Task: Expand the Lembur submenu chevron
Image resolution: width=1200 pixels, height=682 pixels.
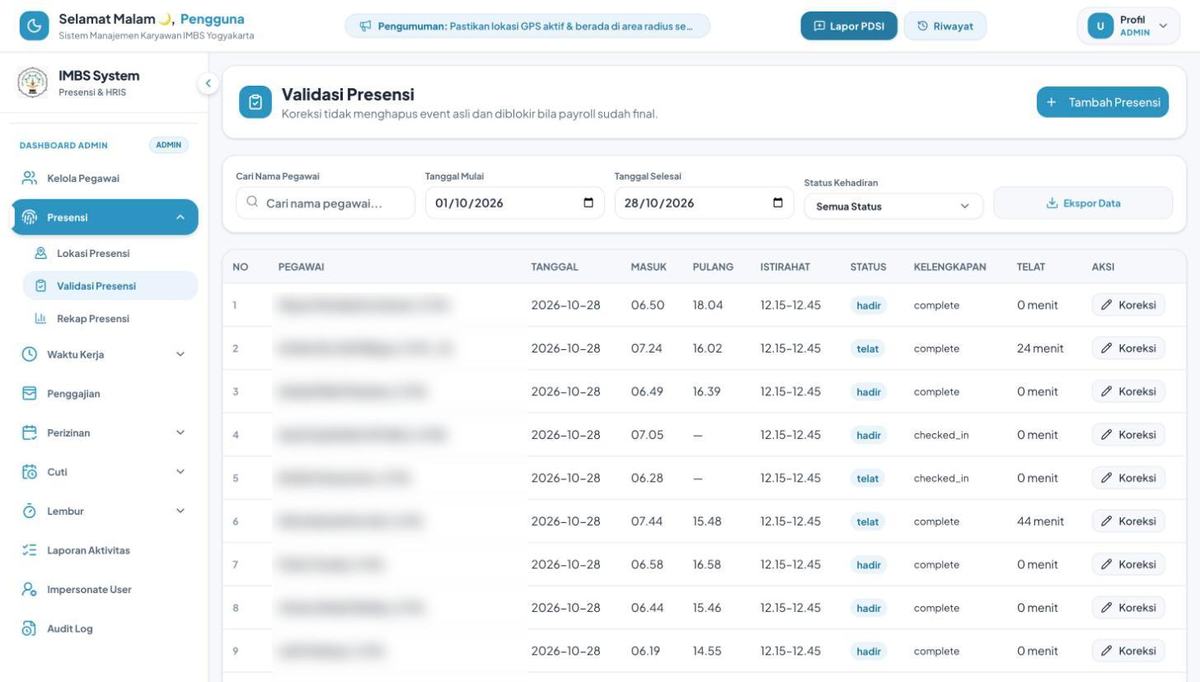Action: 180,511
